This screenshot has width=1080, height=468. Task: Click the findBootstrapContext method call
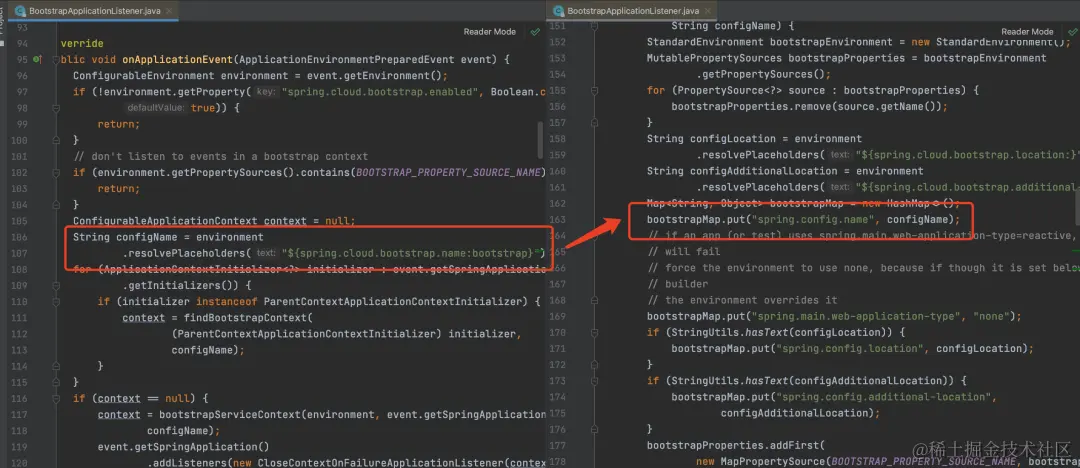(245, 317)
